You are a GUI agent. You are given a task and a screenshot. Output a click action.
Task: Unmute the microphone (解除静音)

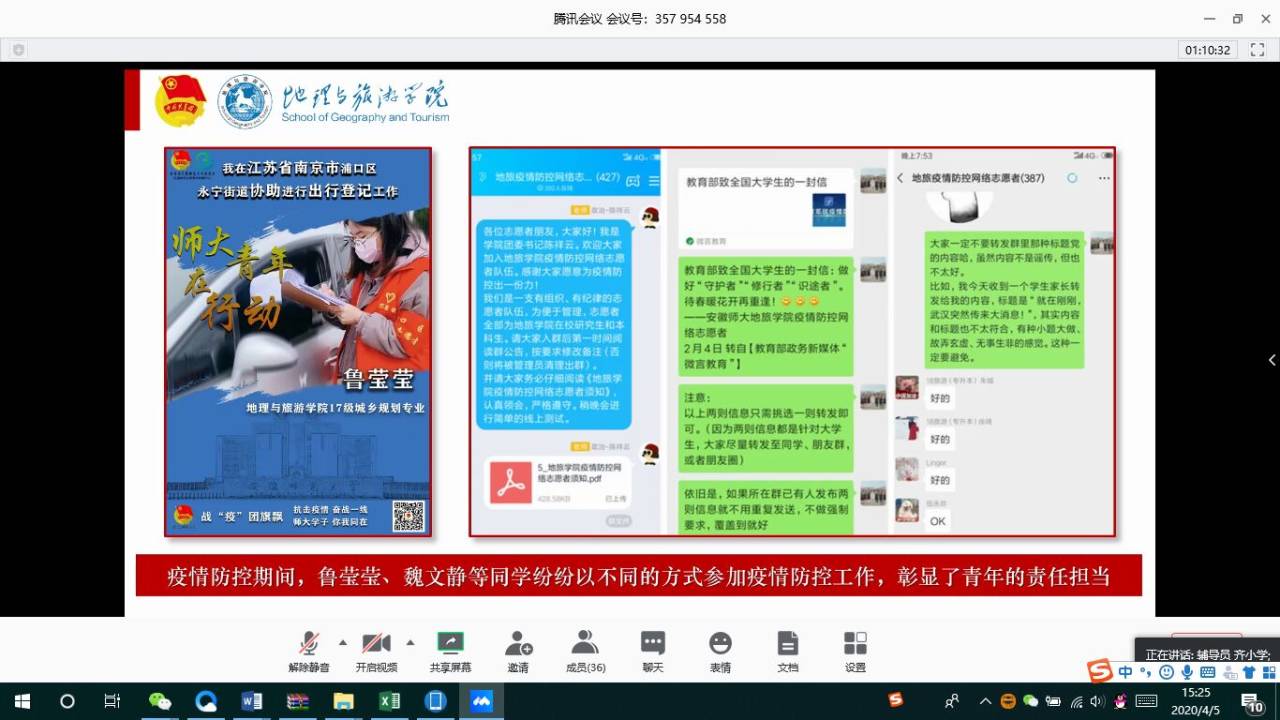point(309,643)
